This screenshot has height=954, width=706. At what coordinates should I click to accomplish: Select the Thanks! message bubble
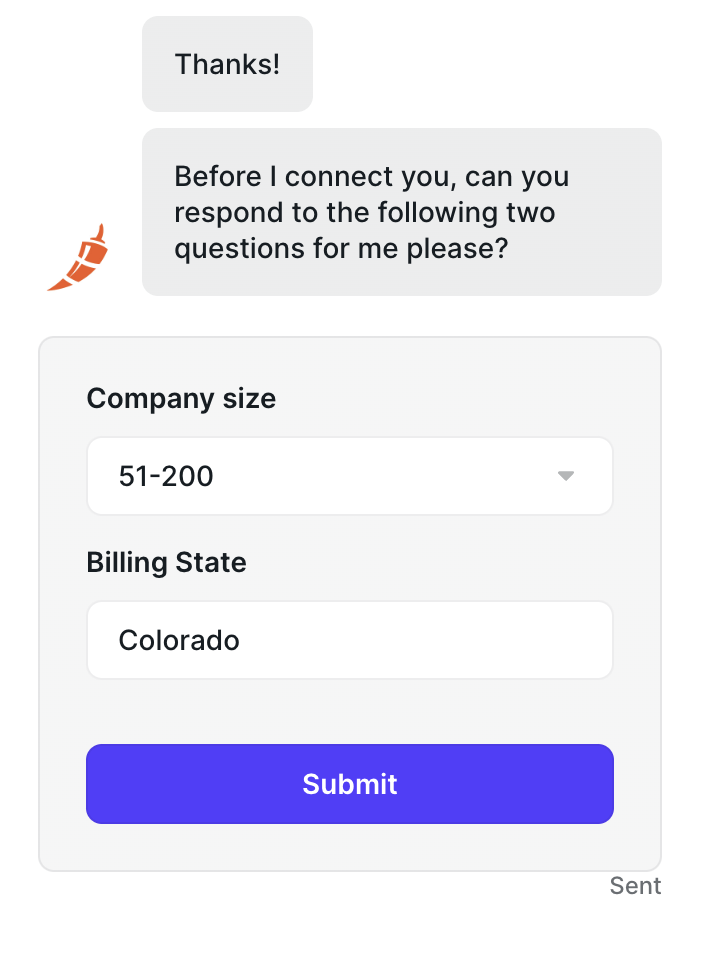[227, 64]
